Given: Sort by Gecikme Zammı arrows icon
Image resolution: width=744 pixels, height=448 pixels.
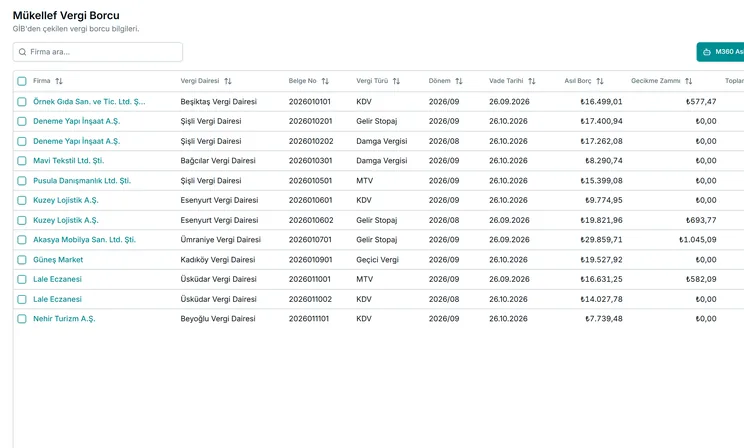Looking at the screenshot, I should click(x=688, y=81).
